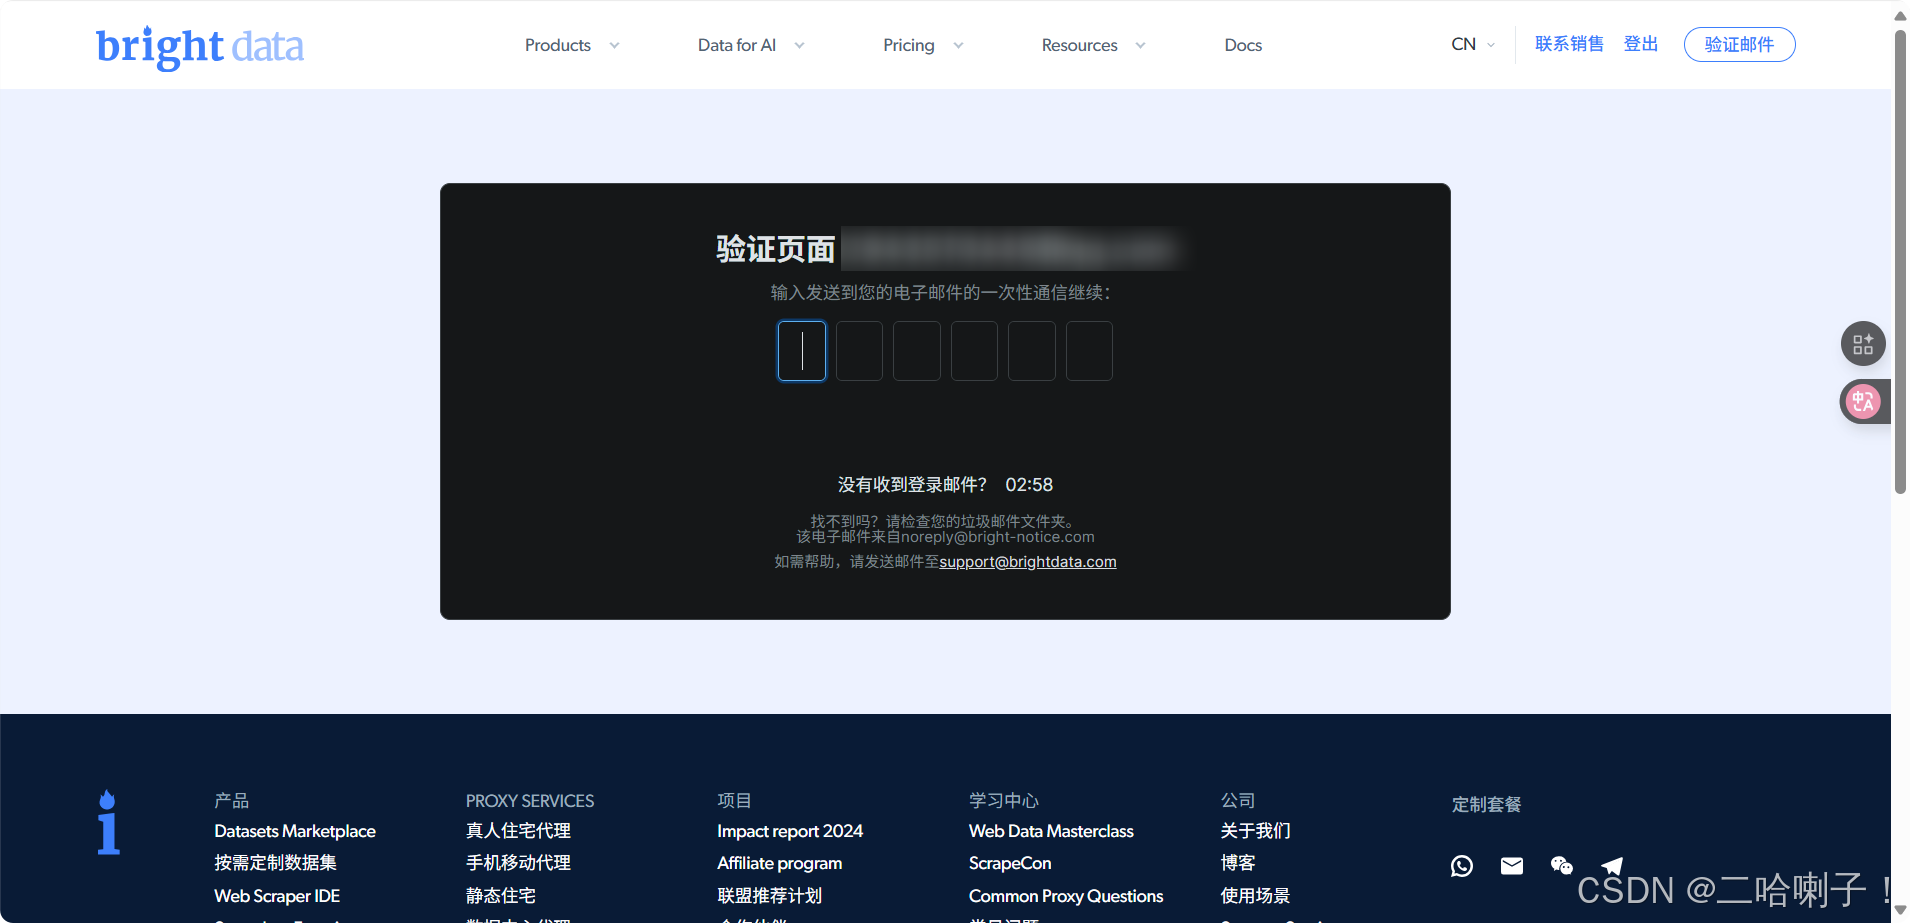Click the support@brightdata.com email link
This screenshot has height=923, width=1910.
click(1028, 562)
